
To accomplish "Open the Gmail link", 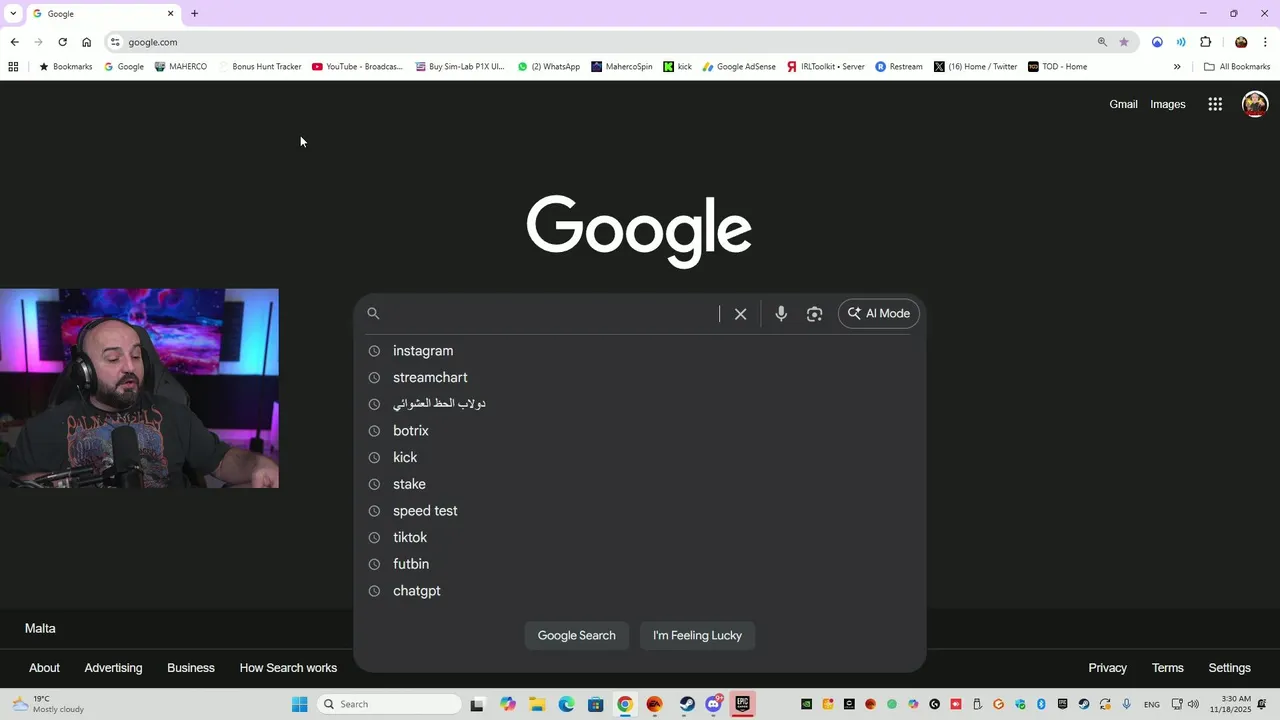I will tap(1123, 104).
